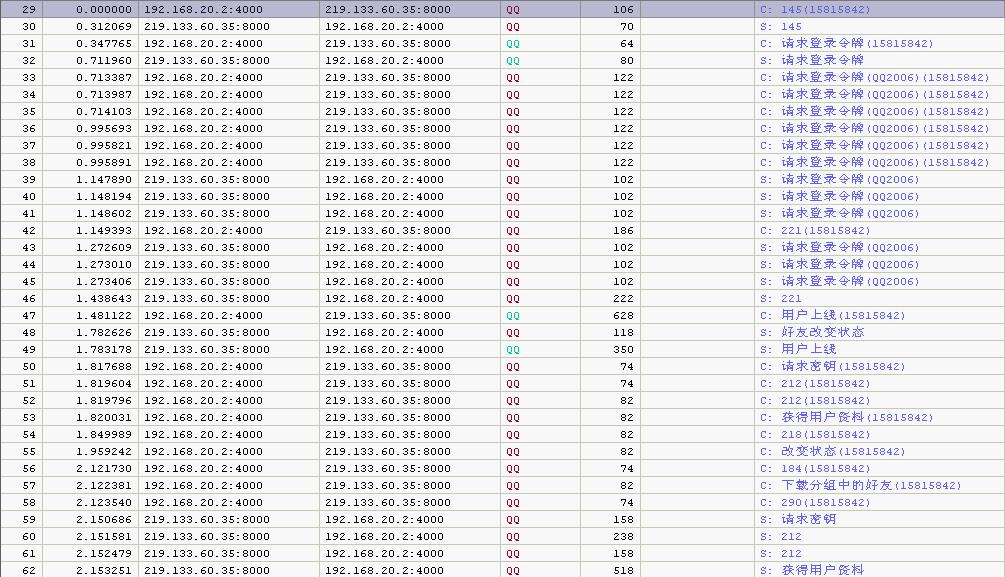Click the "C: 290(15815842)" info entry

pos(815,503)
